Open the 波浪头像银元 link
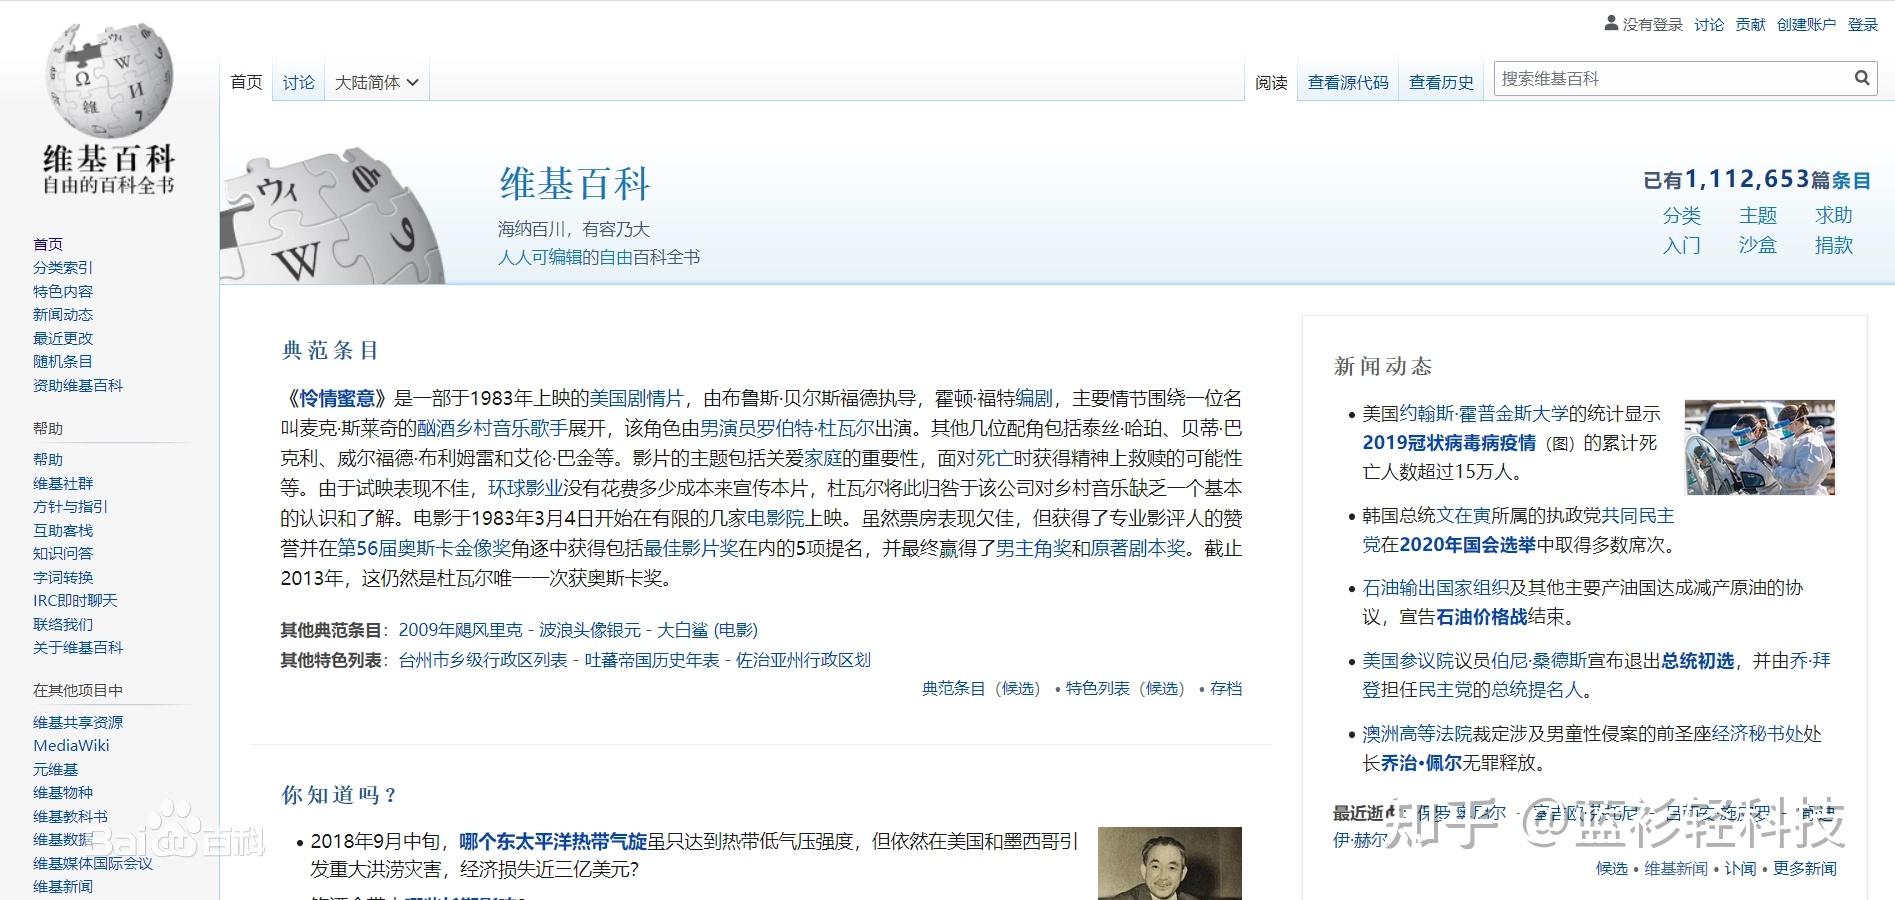 point(590,630)
